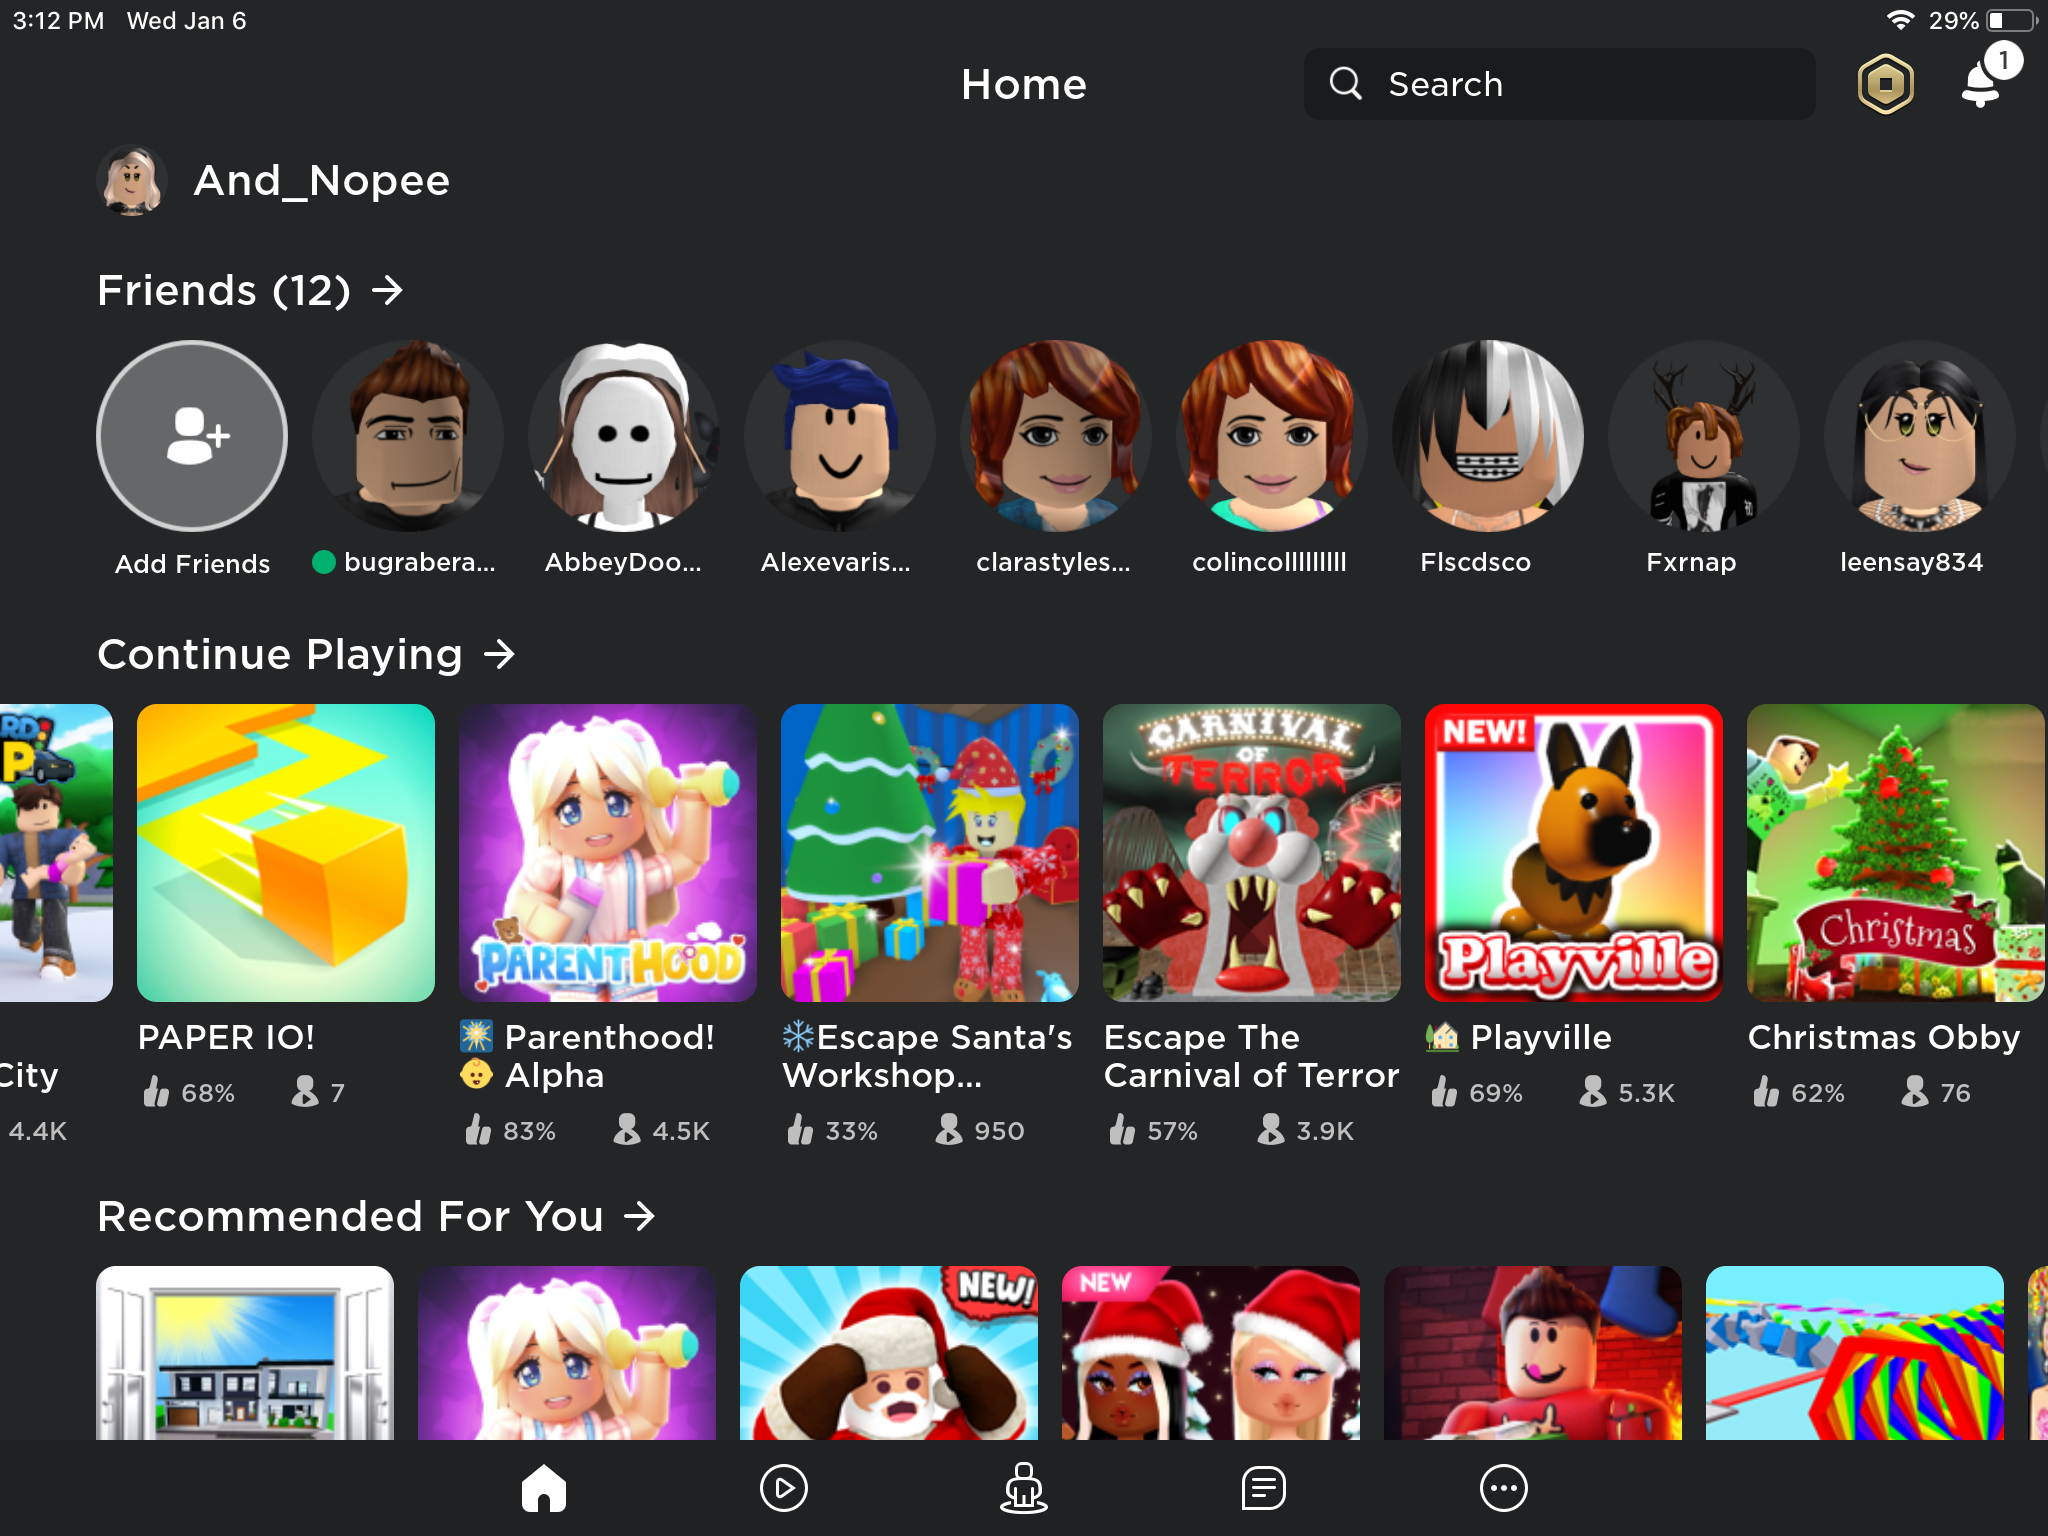The image size is (2048, 1536).
Task: Tap the Search input field
Action: pyautogui.click(x=1560, y=84)
